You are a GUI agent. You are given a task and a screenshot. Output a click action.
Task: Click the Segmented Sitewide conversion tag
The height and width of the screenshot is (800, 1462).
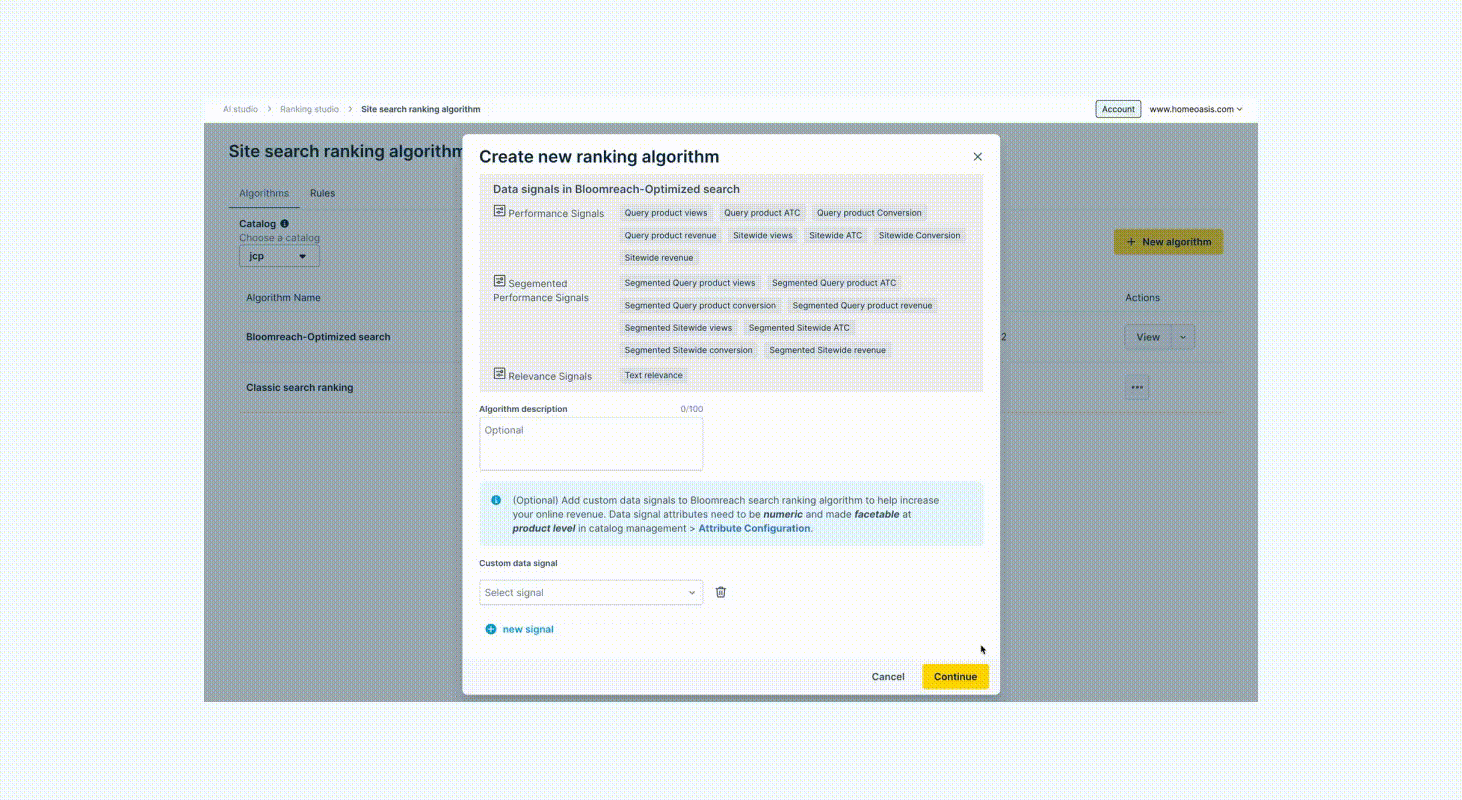tap(688, 350)
